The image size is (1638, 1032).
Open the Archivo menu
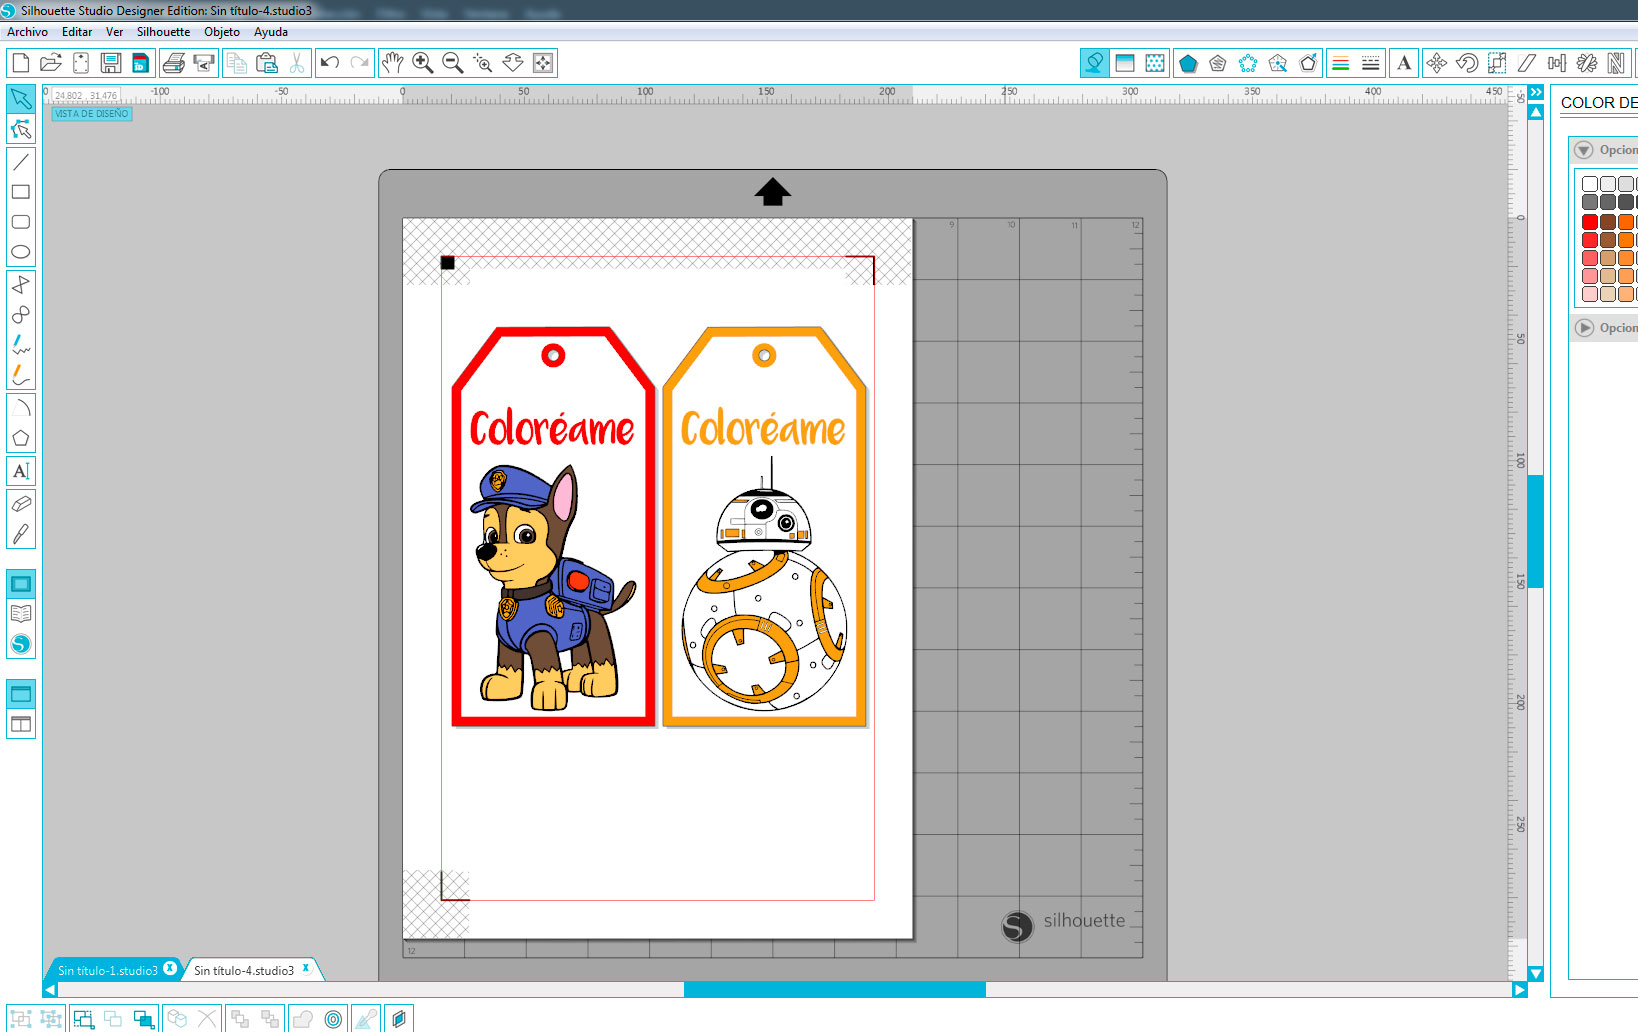(27, 32)
